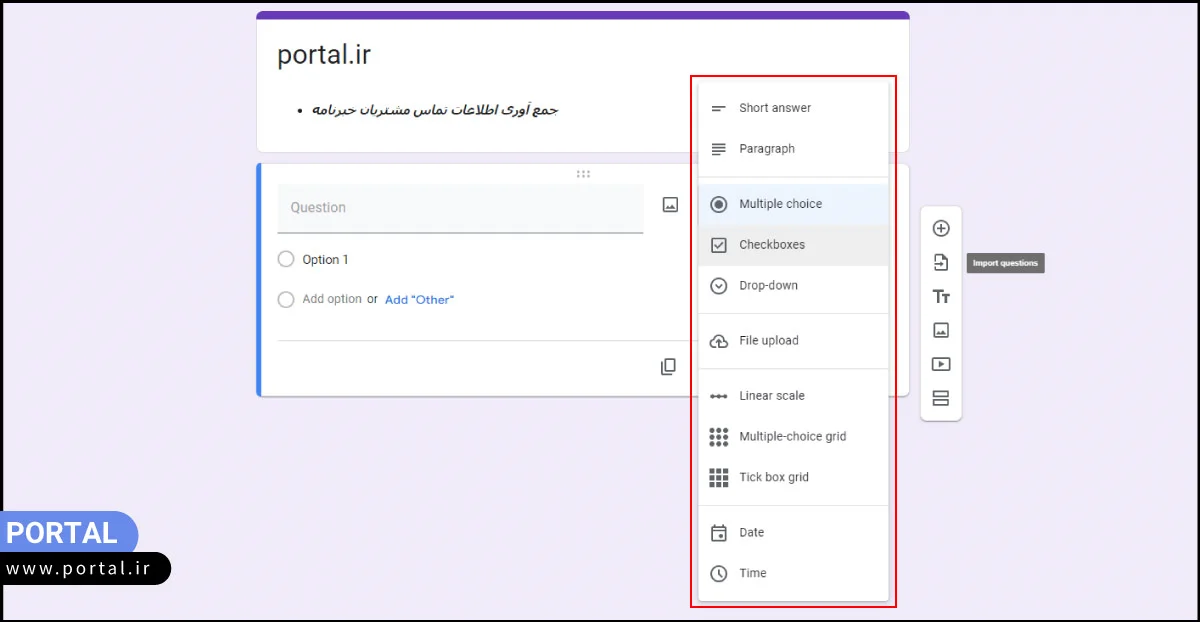
Task: Select Date as the question type
Action: pyautogui.click(x=751, y=533)
